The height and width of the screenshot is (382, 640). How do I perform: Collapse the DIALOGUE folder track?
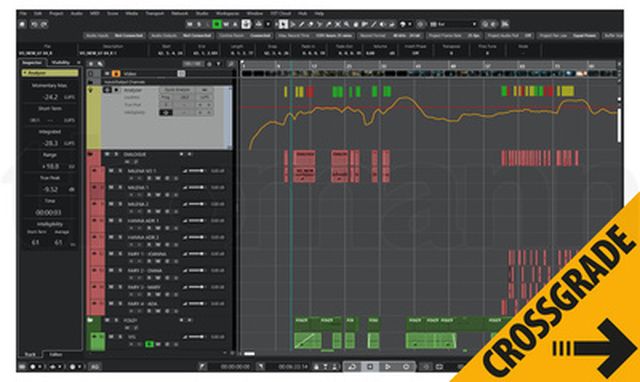click(x=91, y=154)
